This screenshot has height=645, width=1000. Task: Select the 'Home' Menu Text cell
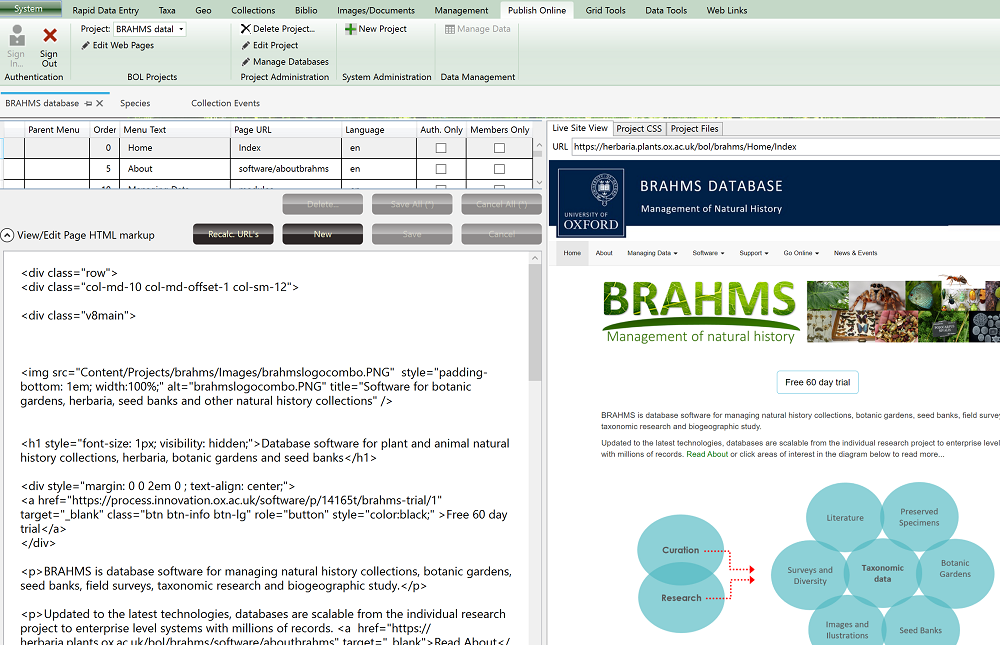coord(175,148)
